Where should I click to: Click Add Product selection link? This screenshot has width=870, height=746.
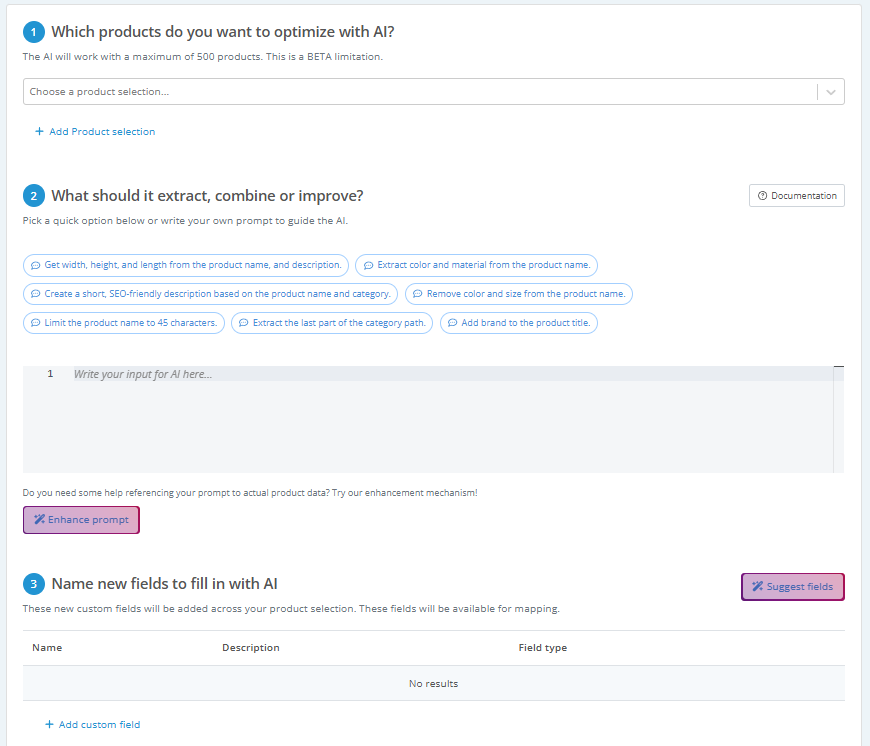click(x=95, y=131)
